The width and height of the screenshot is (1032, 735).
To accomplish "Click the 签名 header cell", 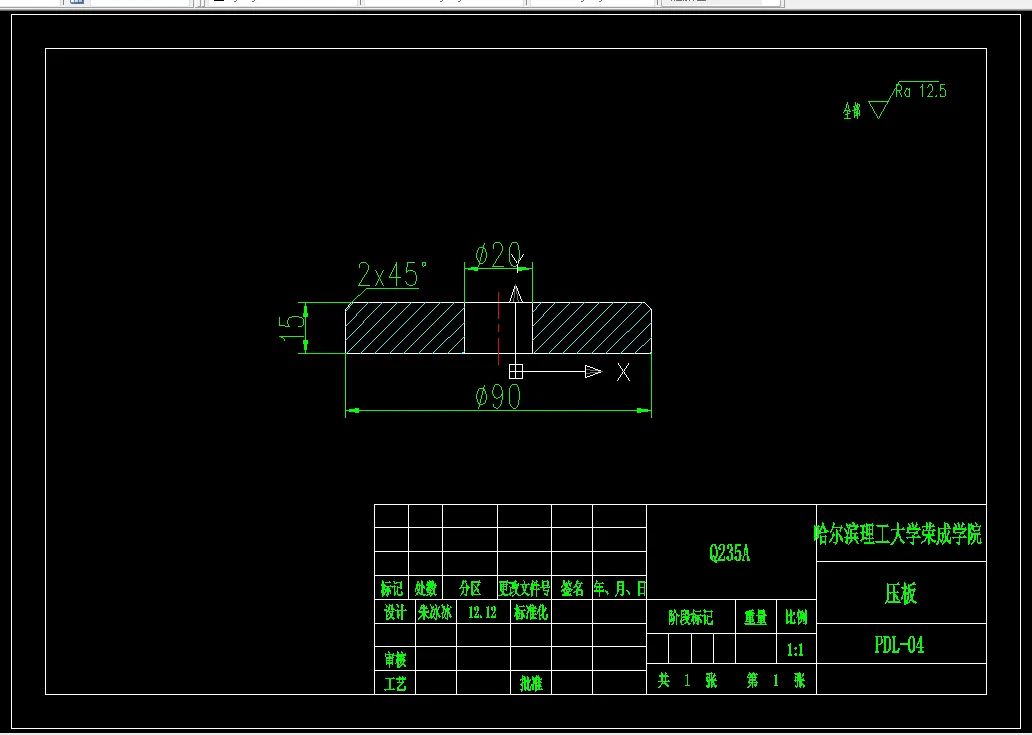I will point(572,588).
